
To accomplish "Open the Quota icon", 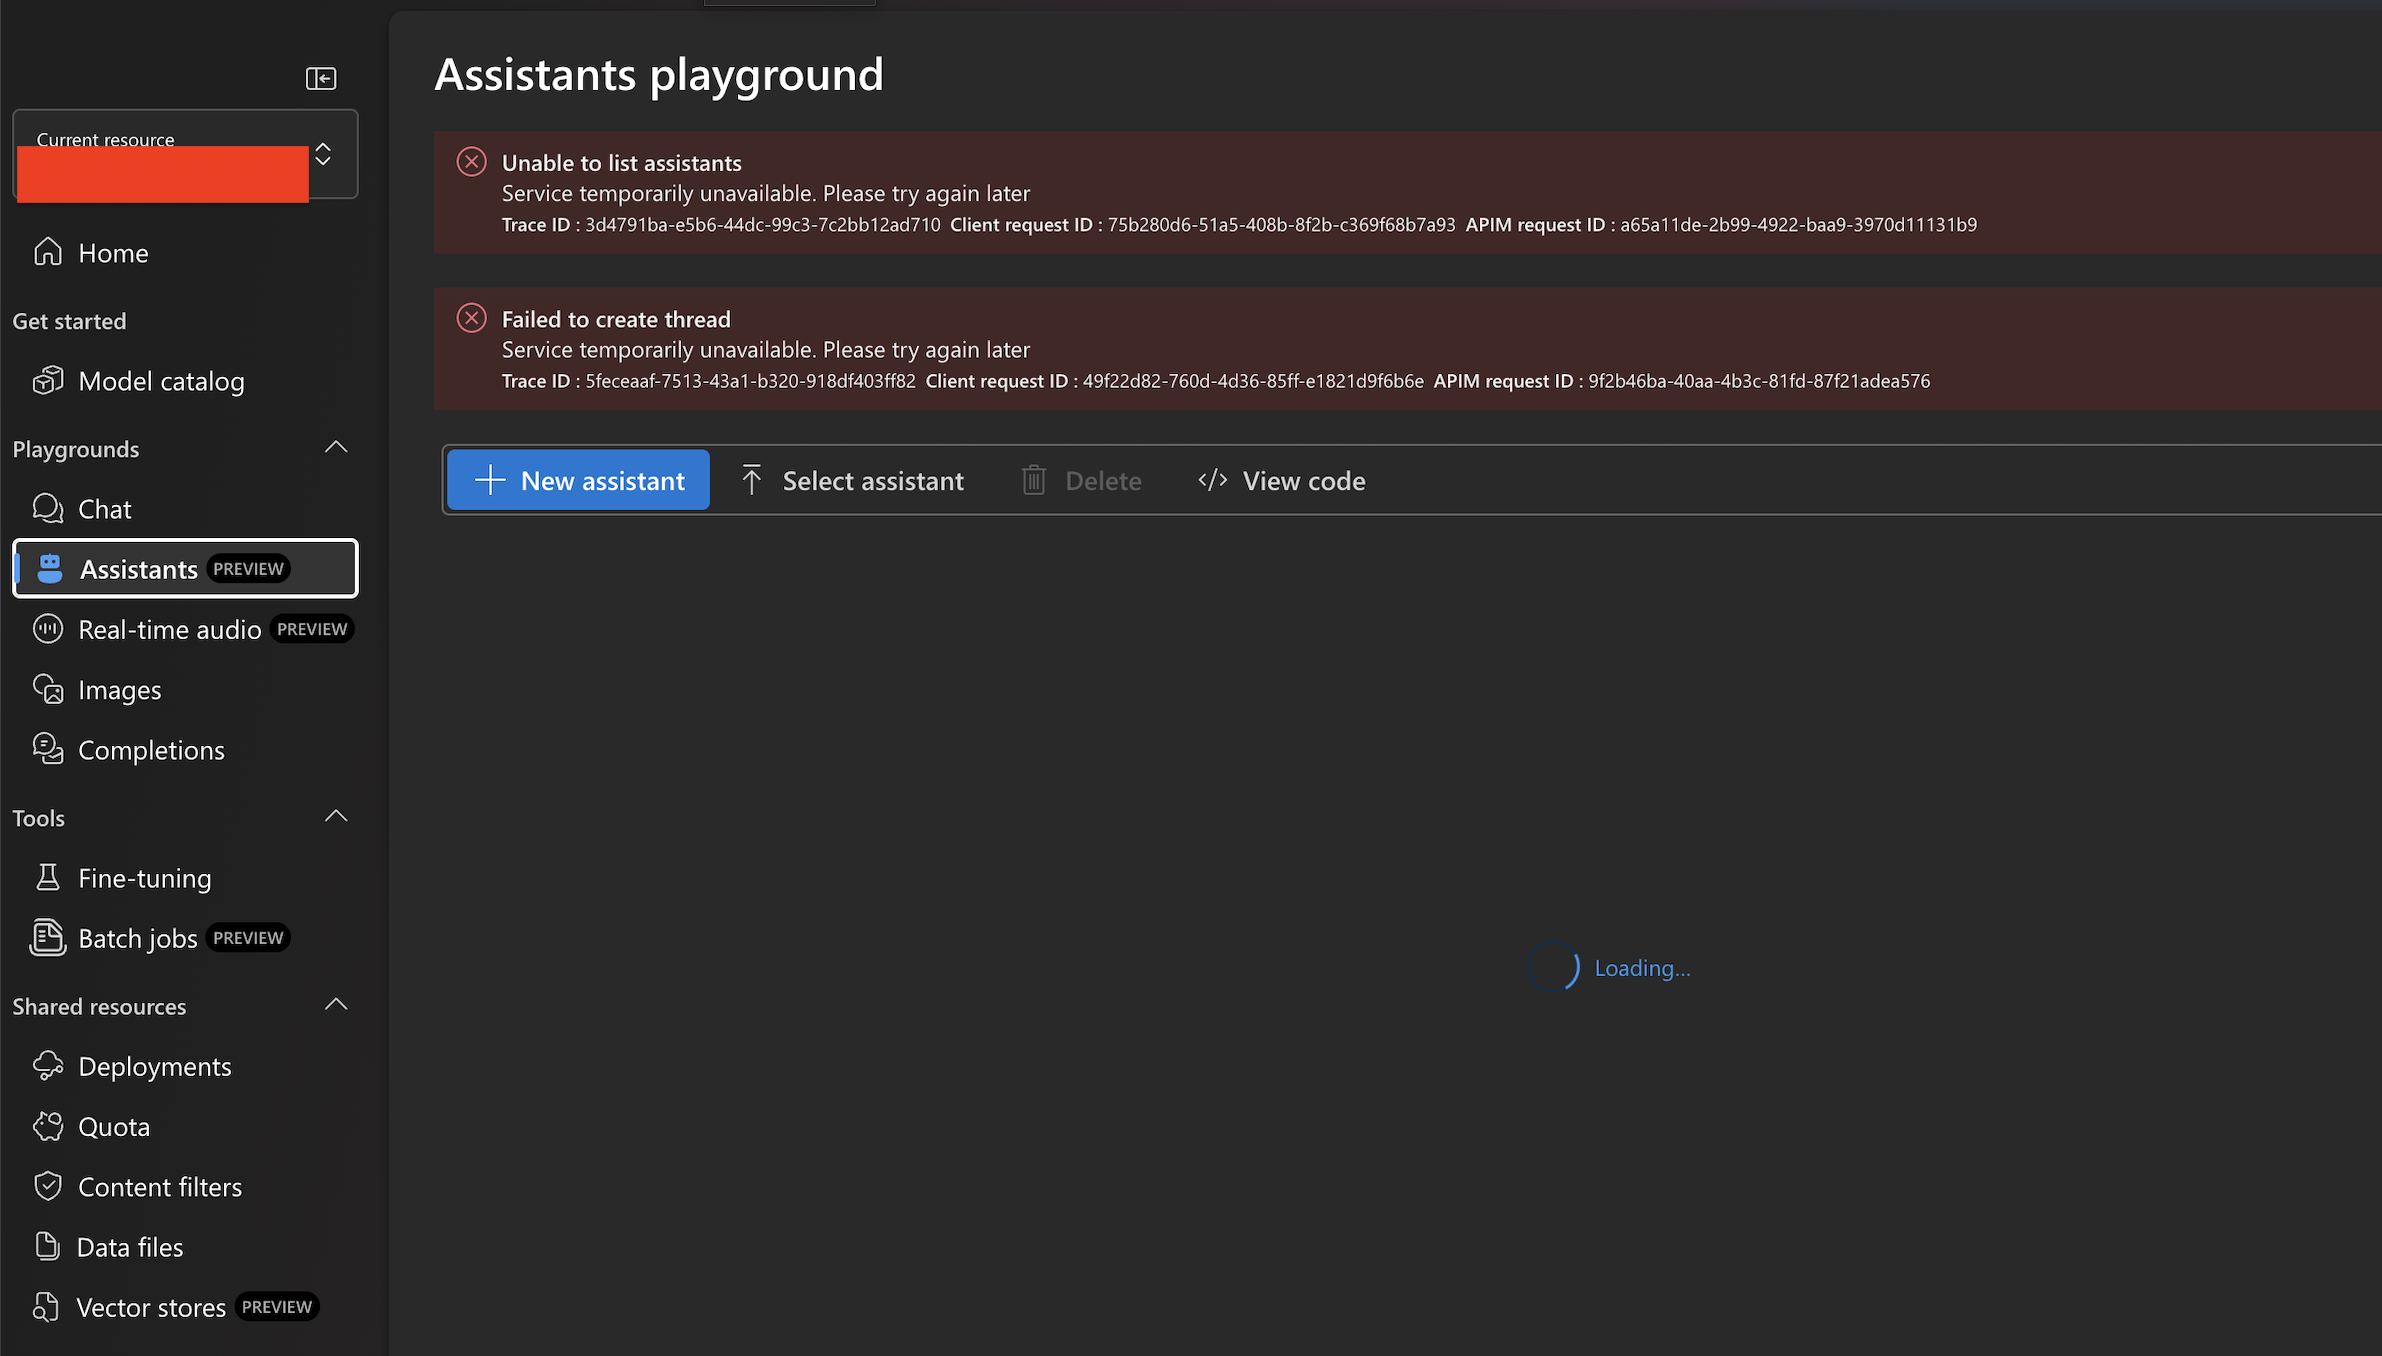I will (x=47, y=1126).
